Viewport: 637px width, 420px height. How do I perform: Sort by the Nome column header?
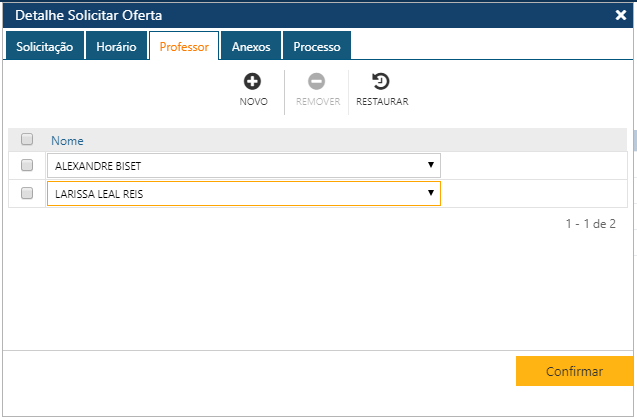coord(67,141)
